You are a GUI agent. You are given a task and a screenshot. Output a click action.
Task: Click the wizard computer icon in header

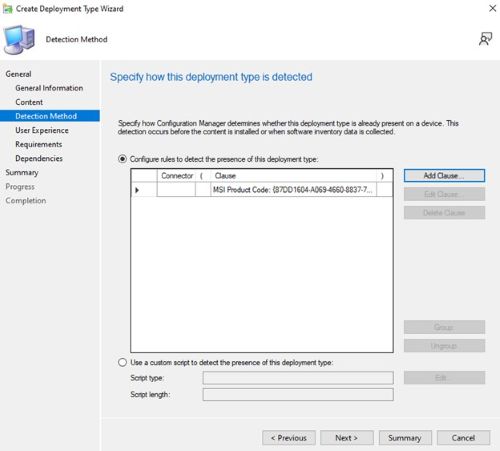click(x=19, y=40)
